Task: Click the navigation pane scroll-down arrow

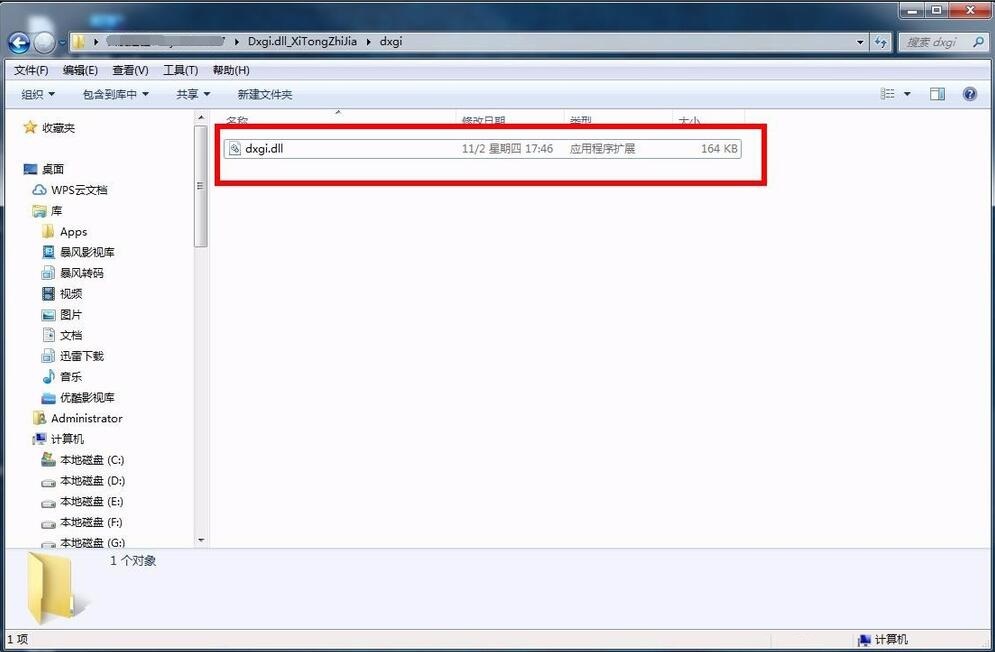Action: pos(201,541)
